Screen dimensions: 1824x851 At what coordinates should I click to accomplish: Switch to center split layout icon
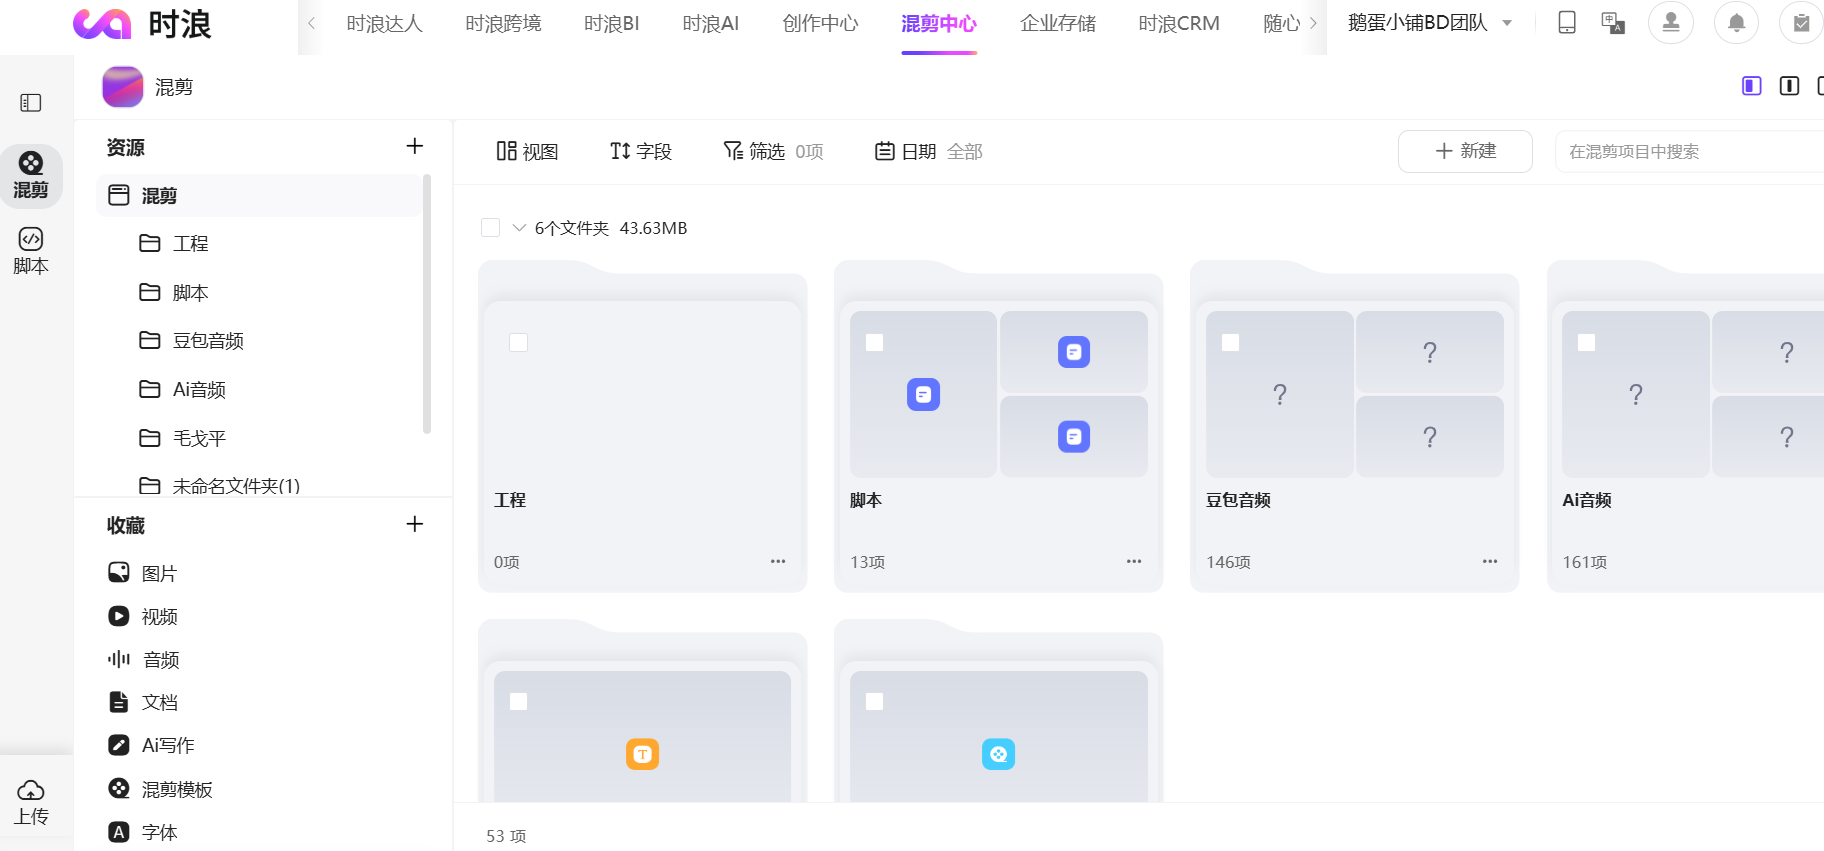point(1790,86)
